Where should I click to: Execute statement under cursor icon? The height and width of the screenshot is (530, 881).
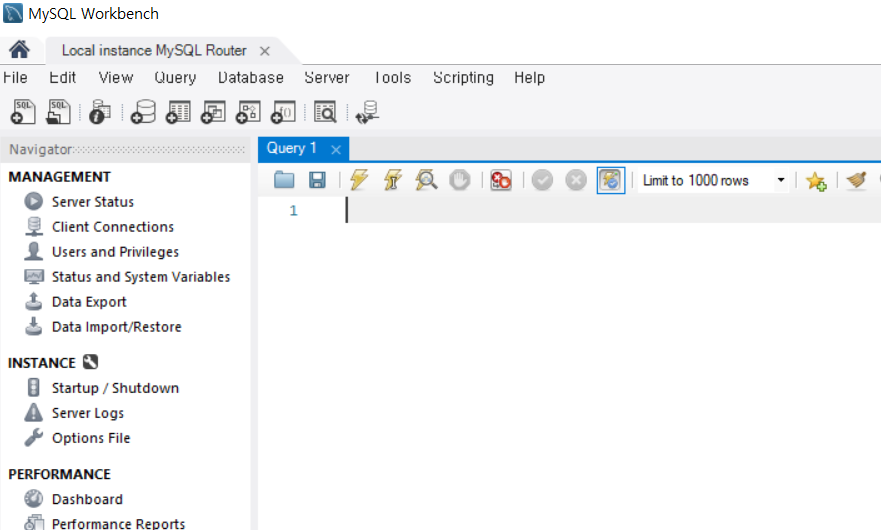[392, 180]
